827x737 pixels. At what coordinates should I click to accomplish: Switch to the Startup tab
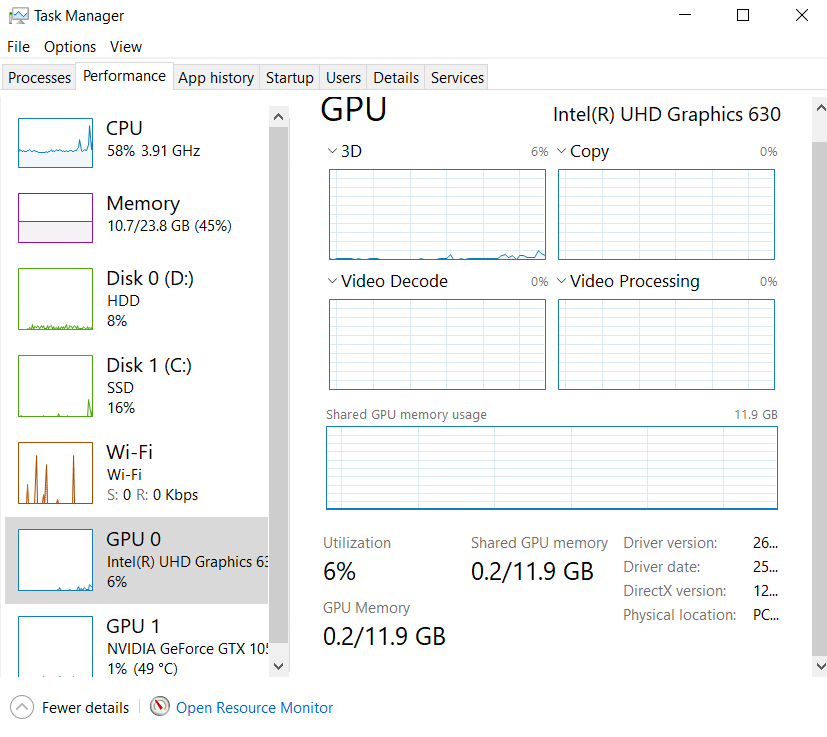click(290, 78)
